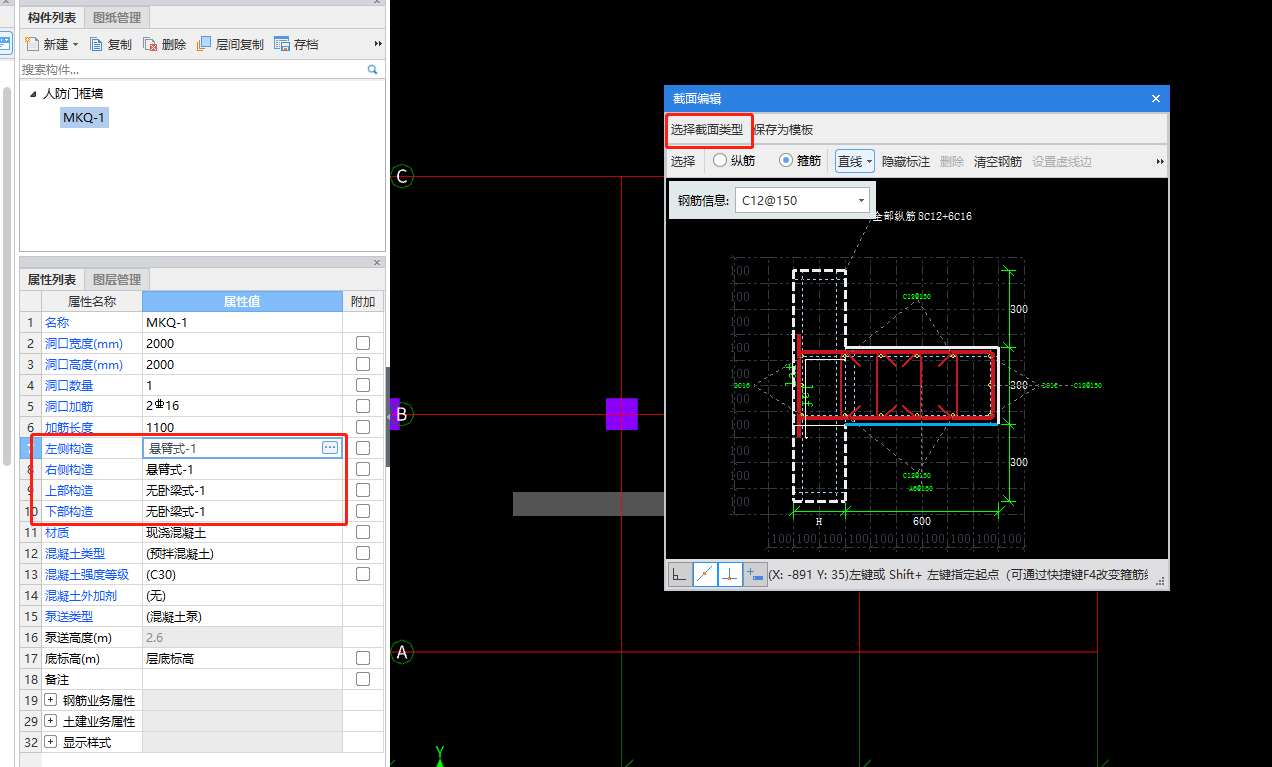
Task: Click the 选择 button in the section editor toolbar
Action: click(683, 161)
